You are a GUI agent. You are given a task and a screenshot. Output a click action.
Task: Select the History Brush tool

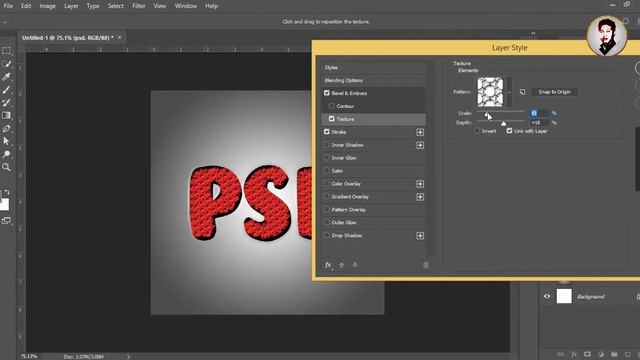(x=6, y=102)
